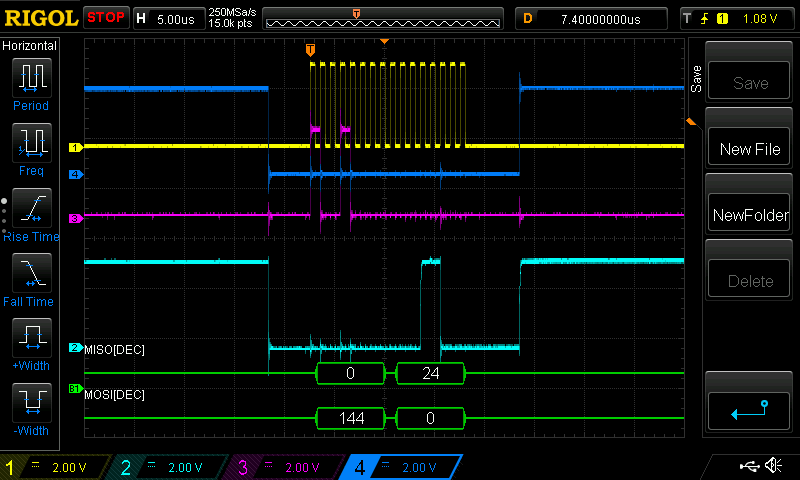The image size is (800, 480).
Task: Click the channel 3 magenta ground marker
Action: [x=76, y=218]
